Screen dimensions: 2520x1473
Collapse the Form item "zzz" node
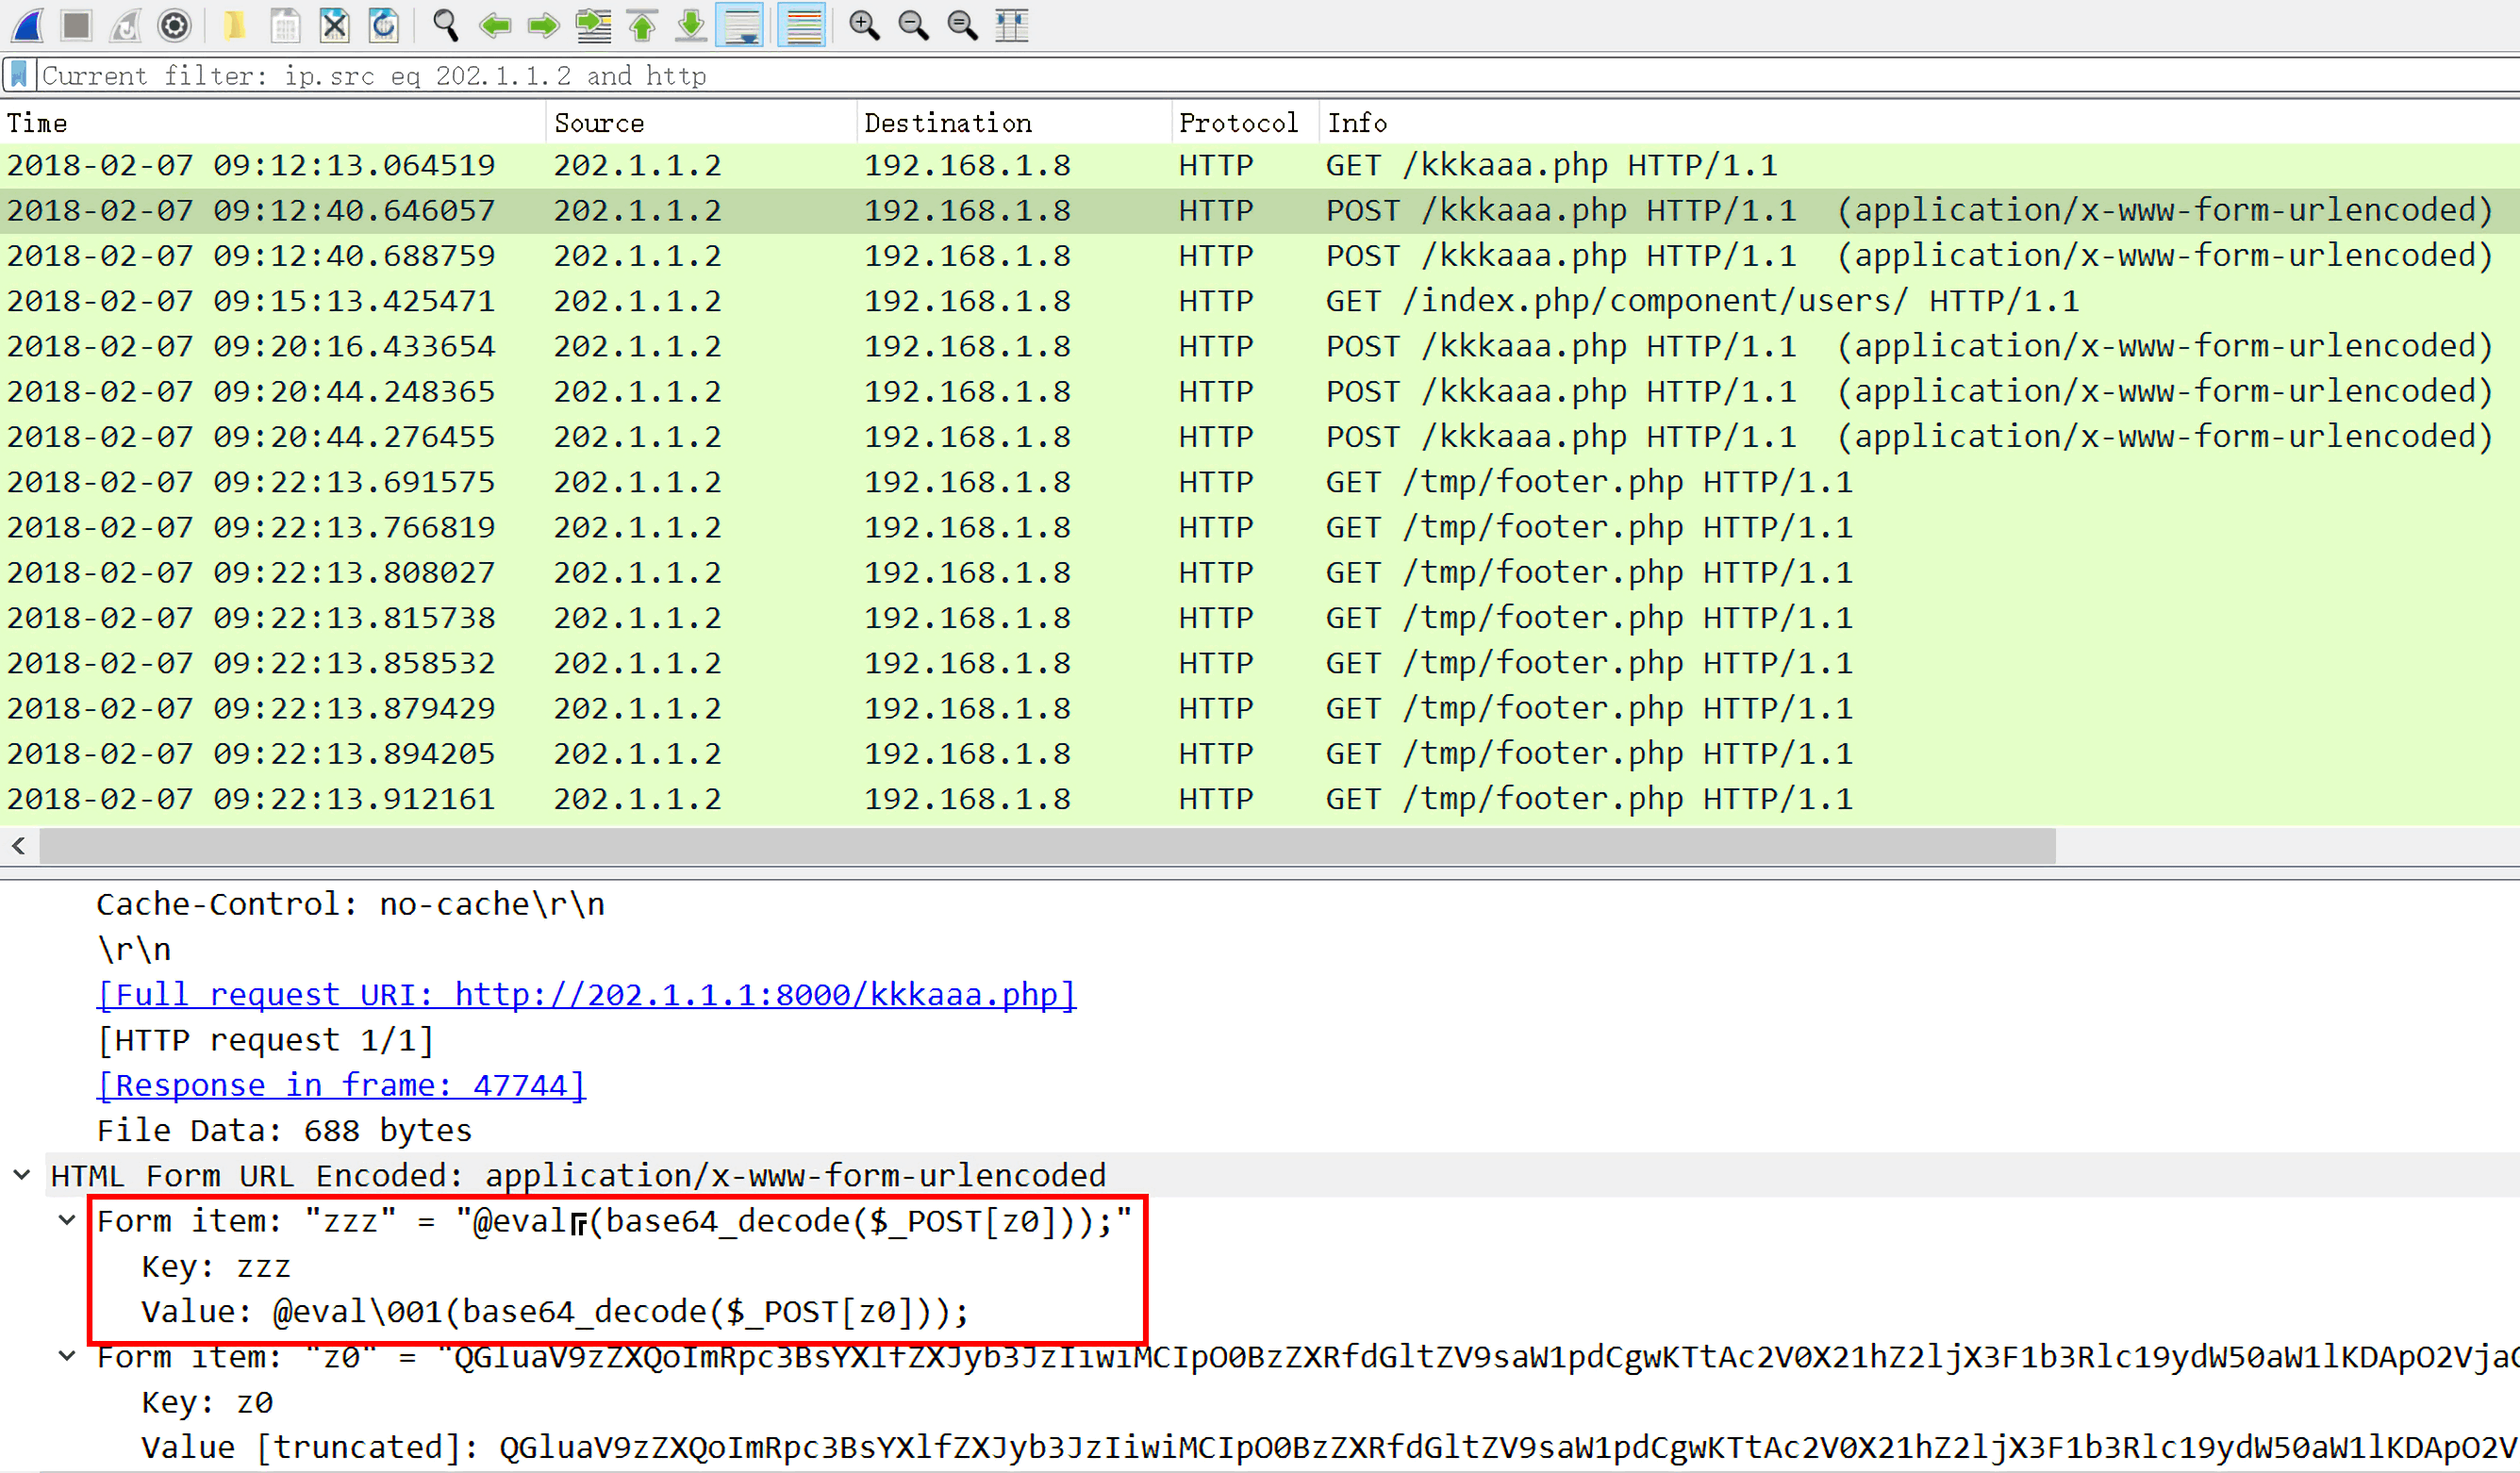[67, 1220]
